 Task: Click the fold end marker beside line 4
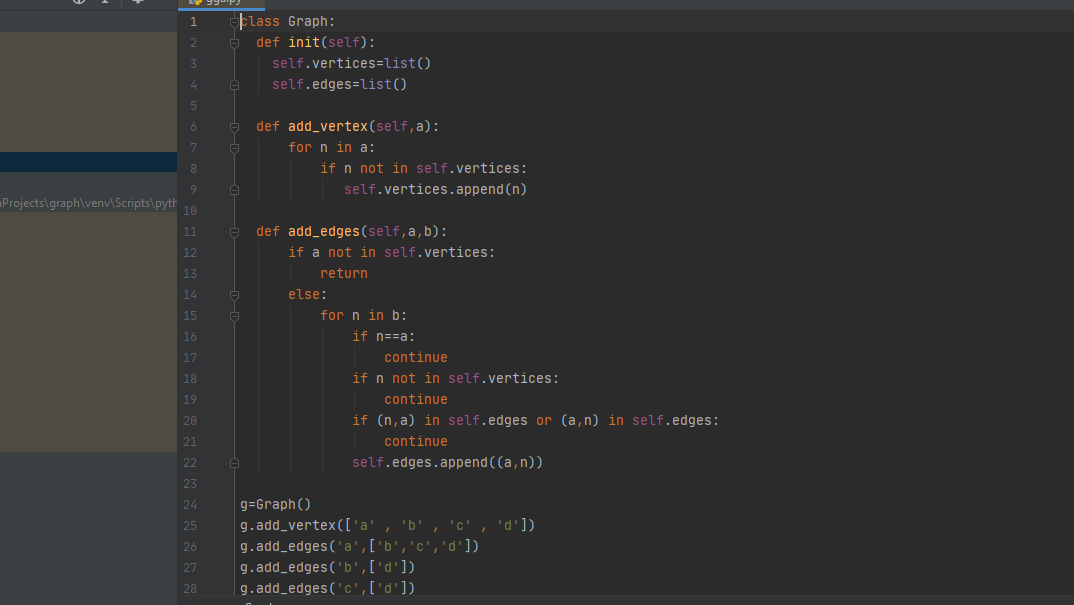pyautogui.click(x=234, y=84)
